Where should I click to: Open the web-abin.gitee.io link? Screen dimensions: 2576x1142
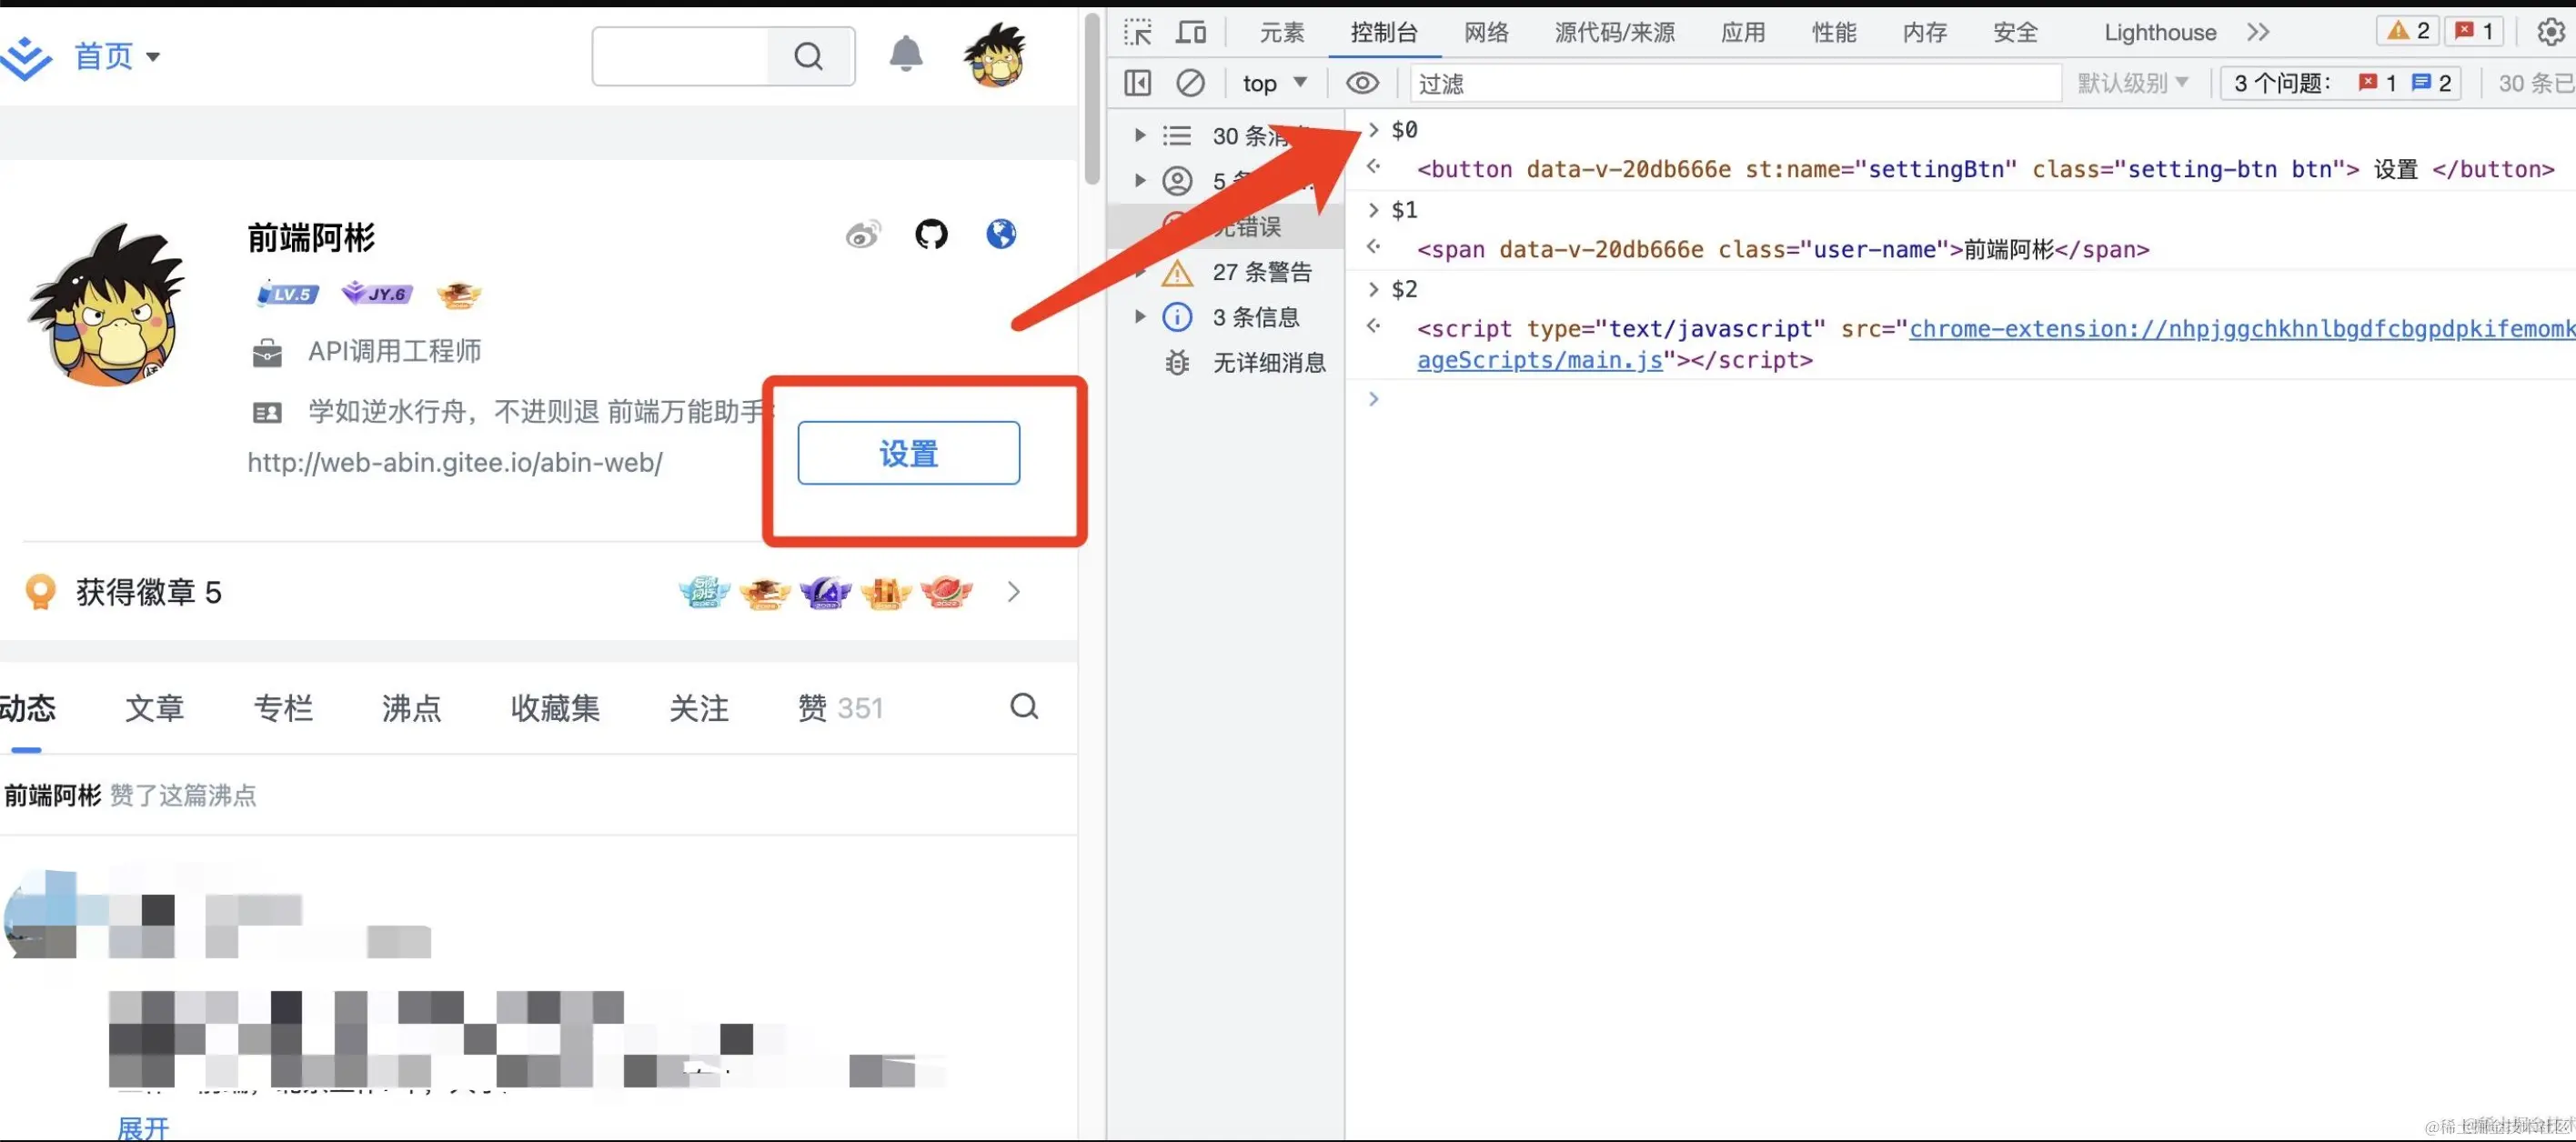click(x=455, y=463)
